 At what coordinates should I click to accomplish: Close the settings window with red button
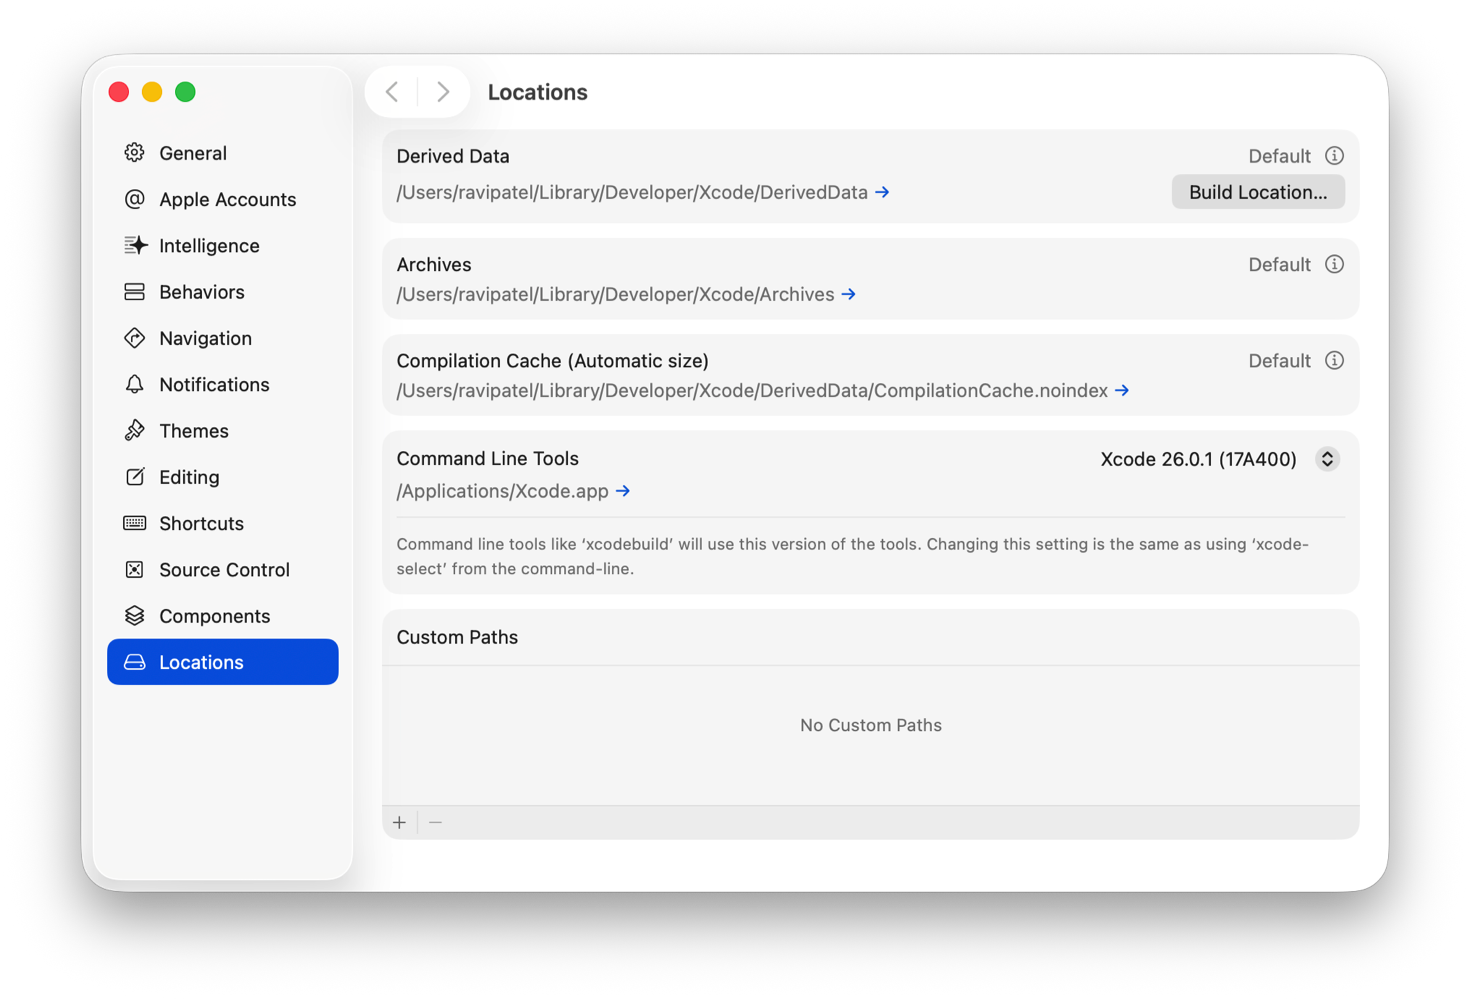tap(119, 92)
